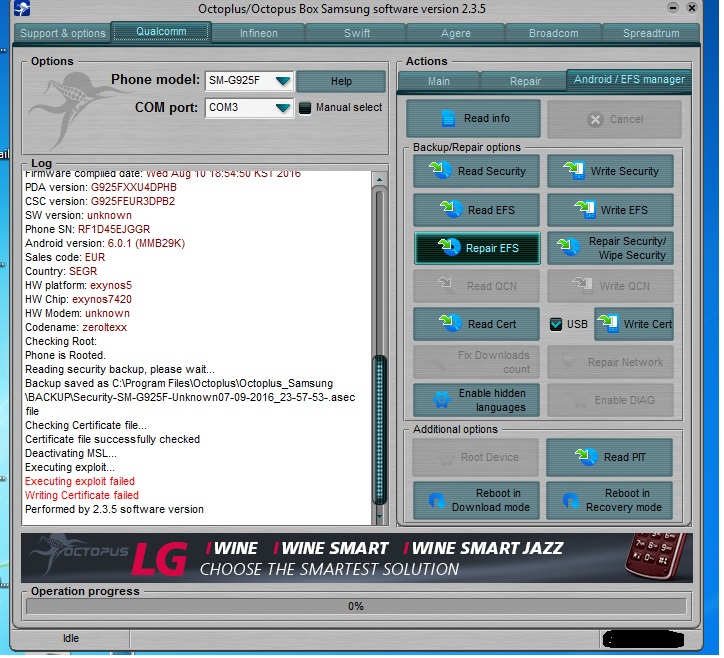Click the Read Security label

[x=492, y=171]
